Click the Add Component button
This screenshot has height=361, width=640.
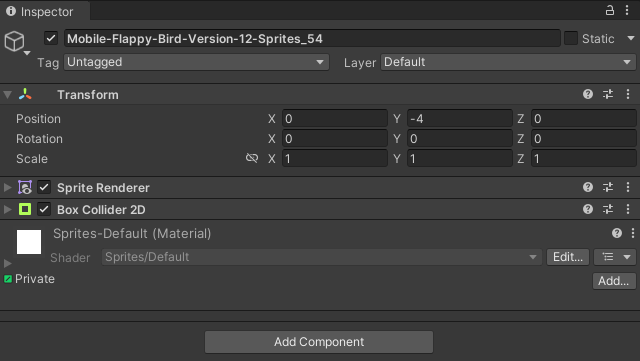(319, 342)
